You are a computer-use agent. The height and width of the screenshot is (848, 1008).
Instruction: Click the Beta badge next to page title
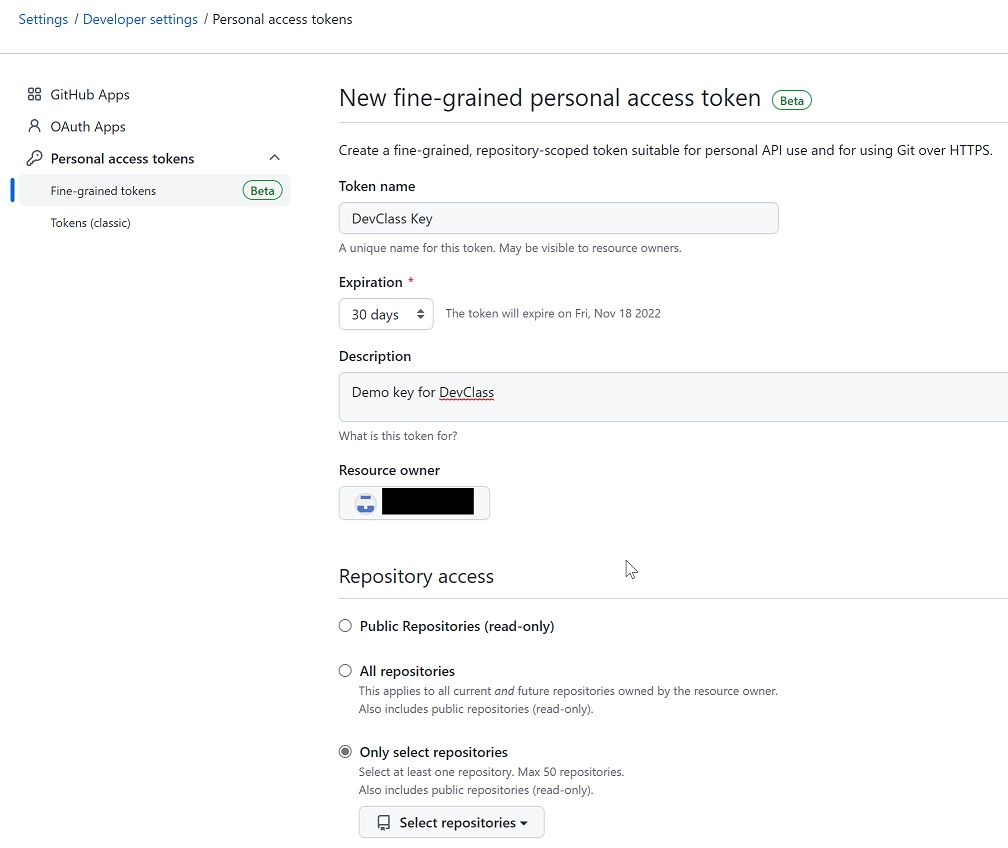(x=791, y=99)
